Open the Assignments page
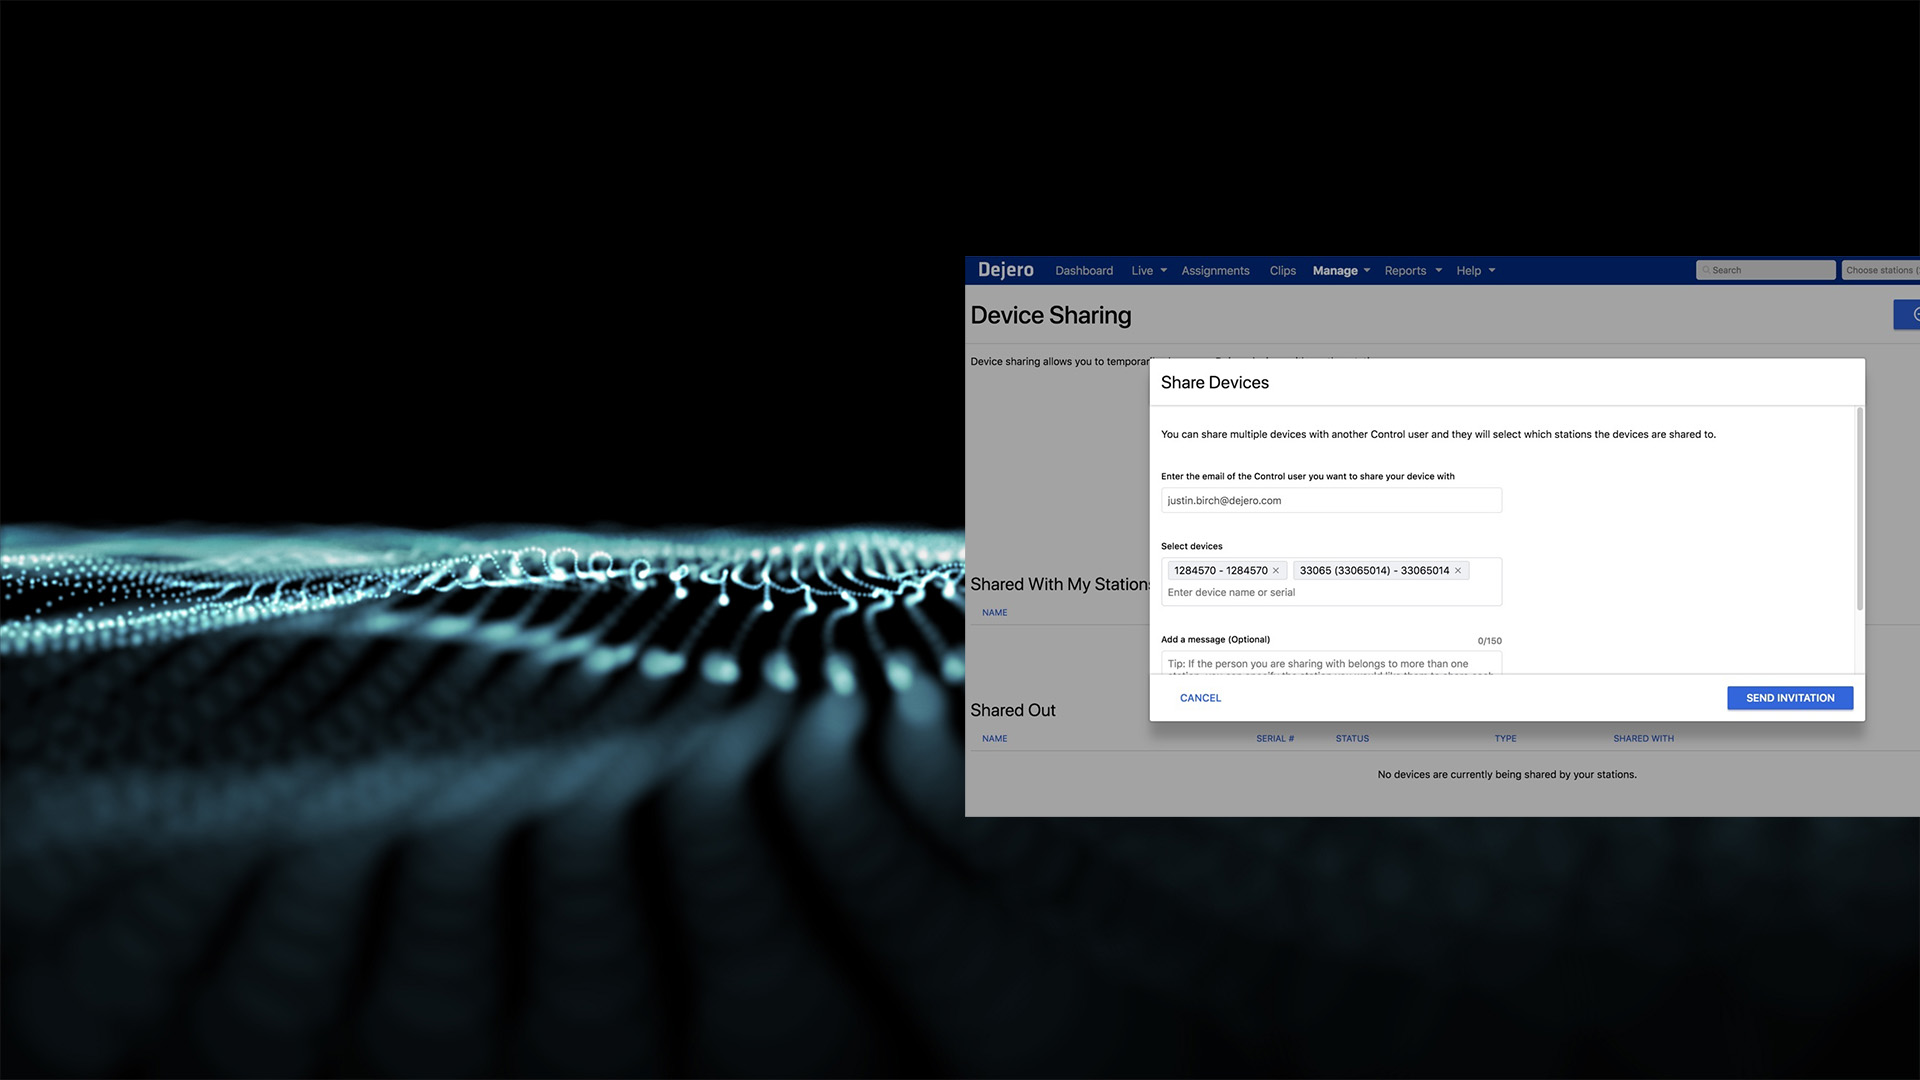This screenshot has width=1920, height=1080. (x=1215, y=271)
